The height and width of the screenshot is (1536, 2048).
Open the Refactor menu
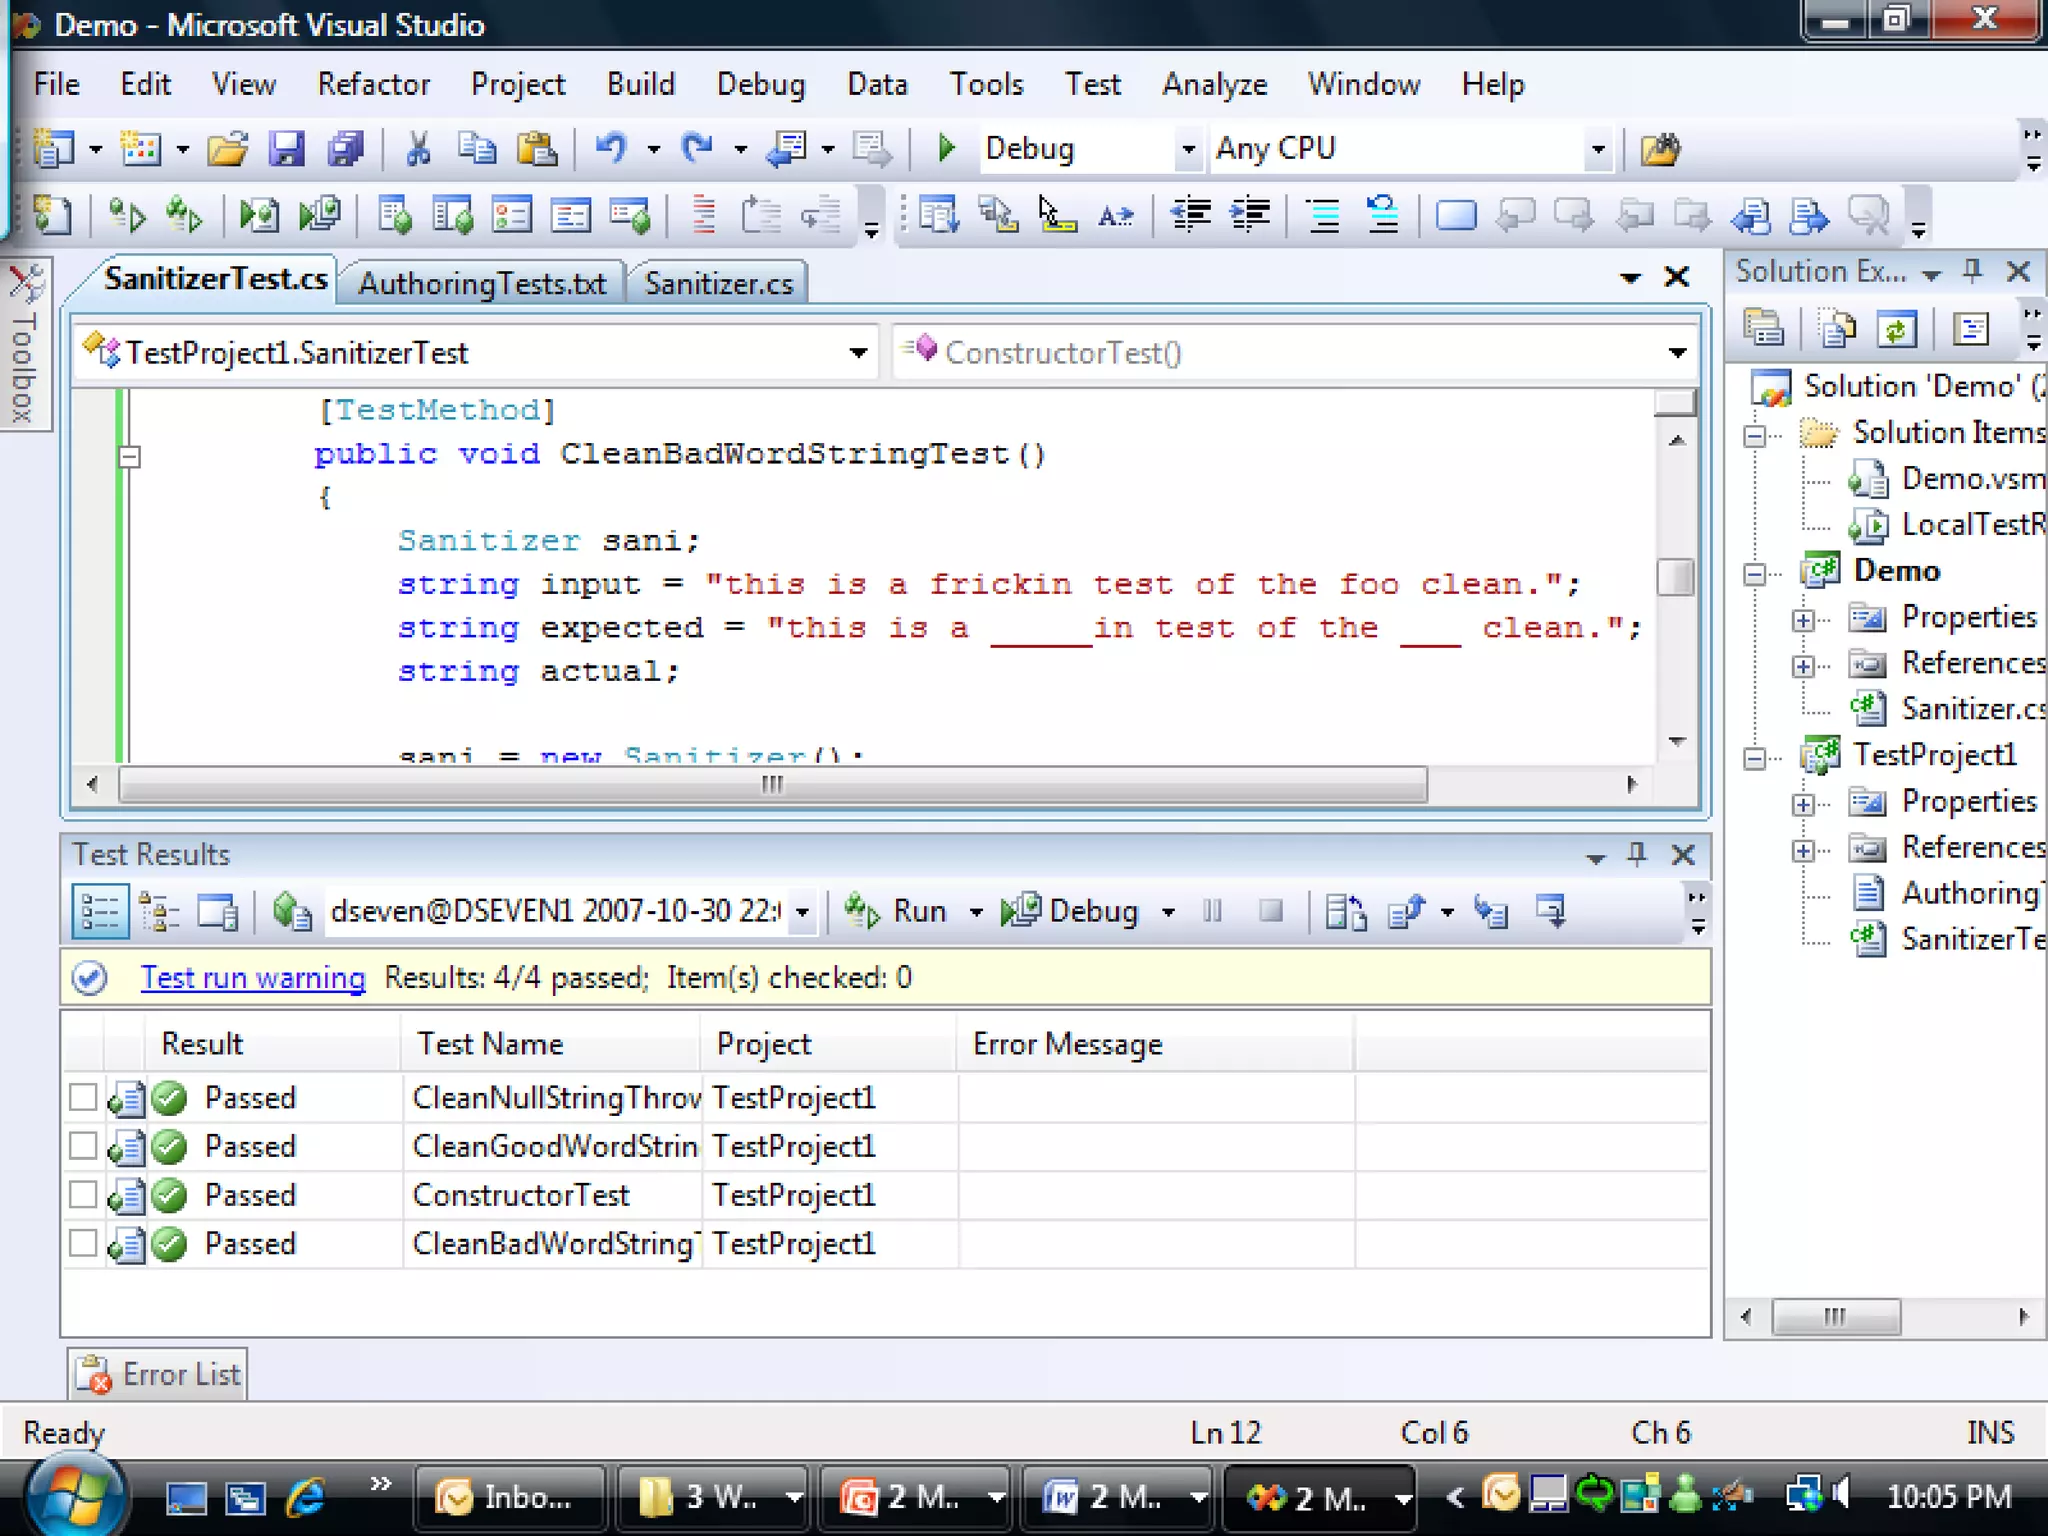[x=373, y=84]
